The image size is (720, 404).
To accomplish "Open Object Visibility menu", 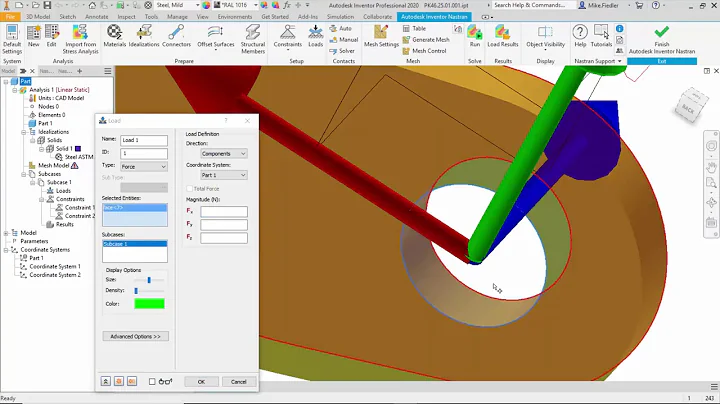I will (546, 38).
